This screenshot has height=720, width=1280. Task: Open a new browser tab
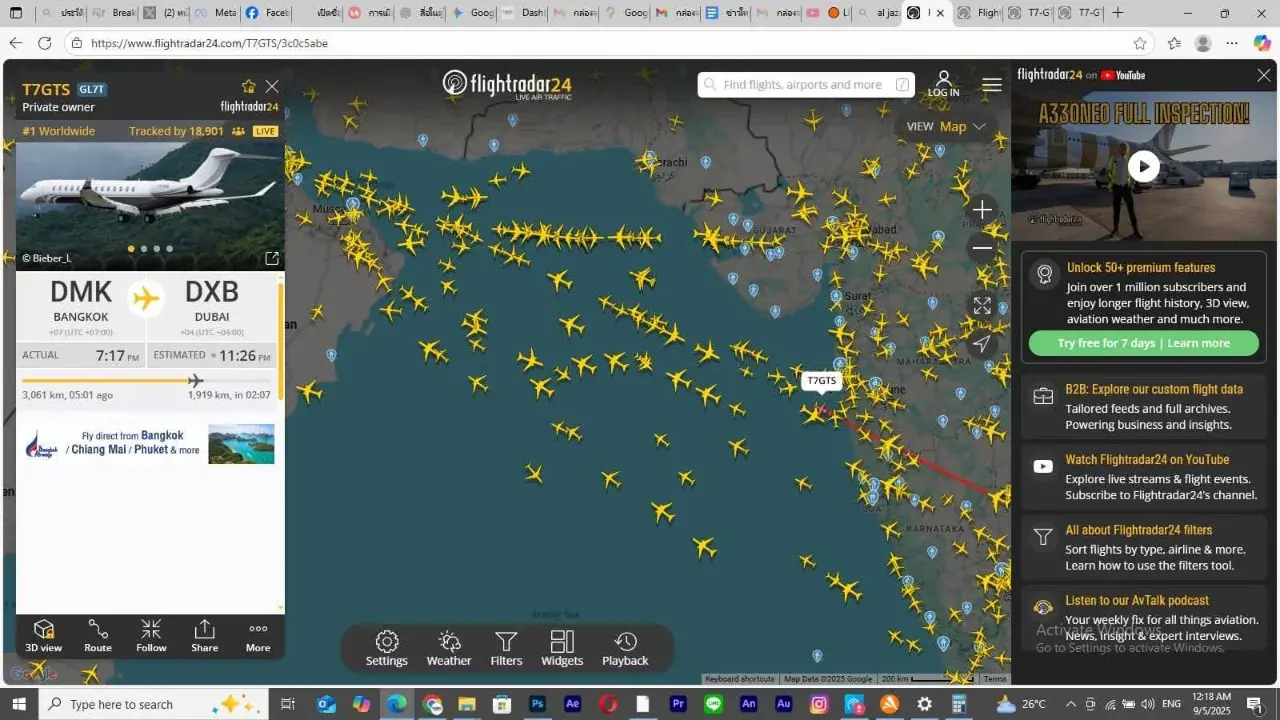coord(1118,13)
